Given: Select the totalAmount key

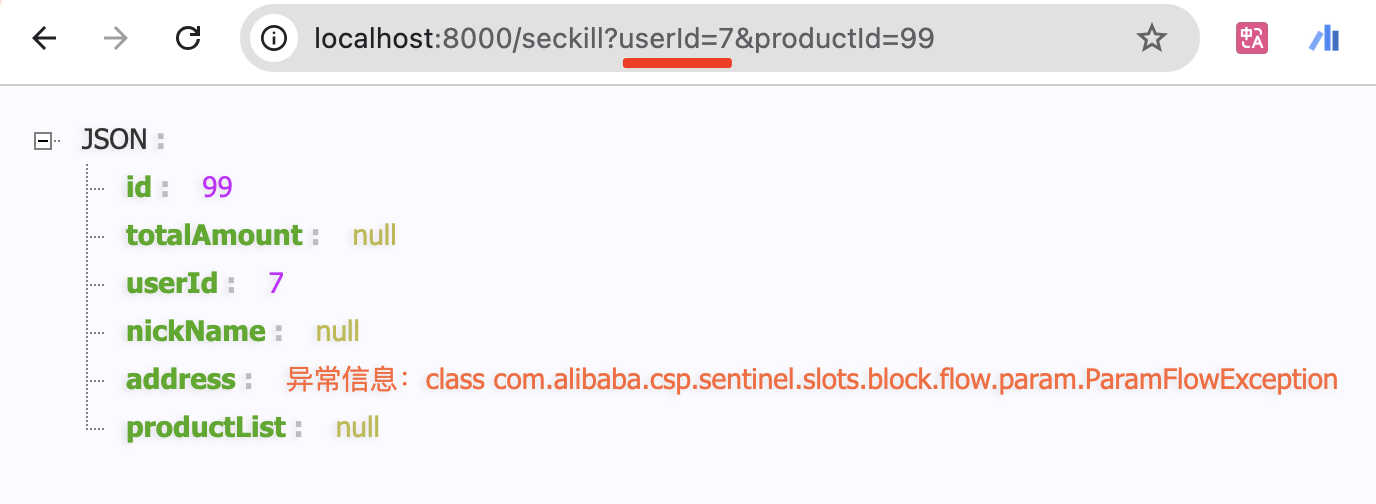Looking at the screenshot, I should point(214,235).
